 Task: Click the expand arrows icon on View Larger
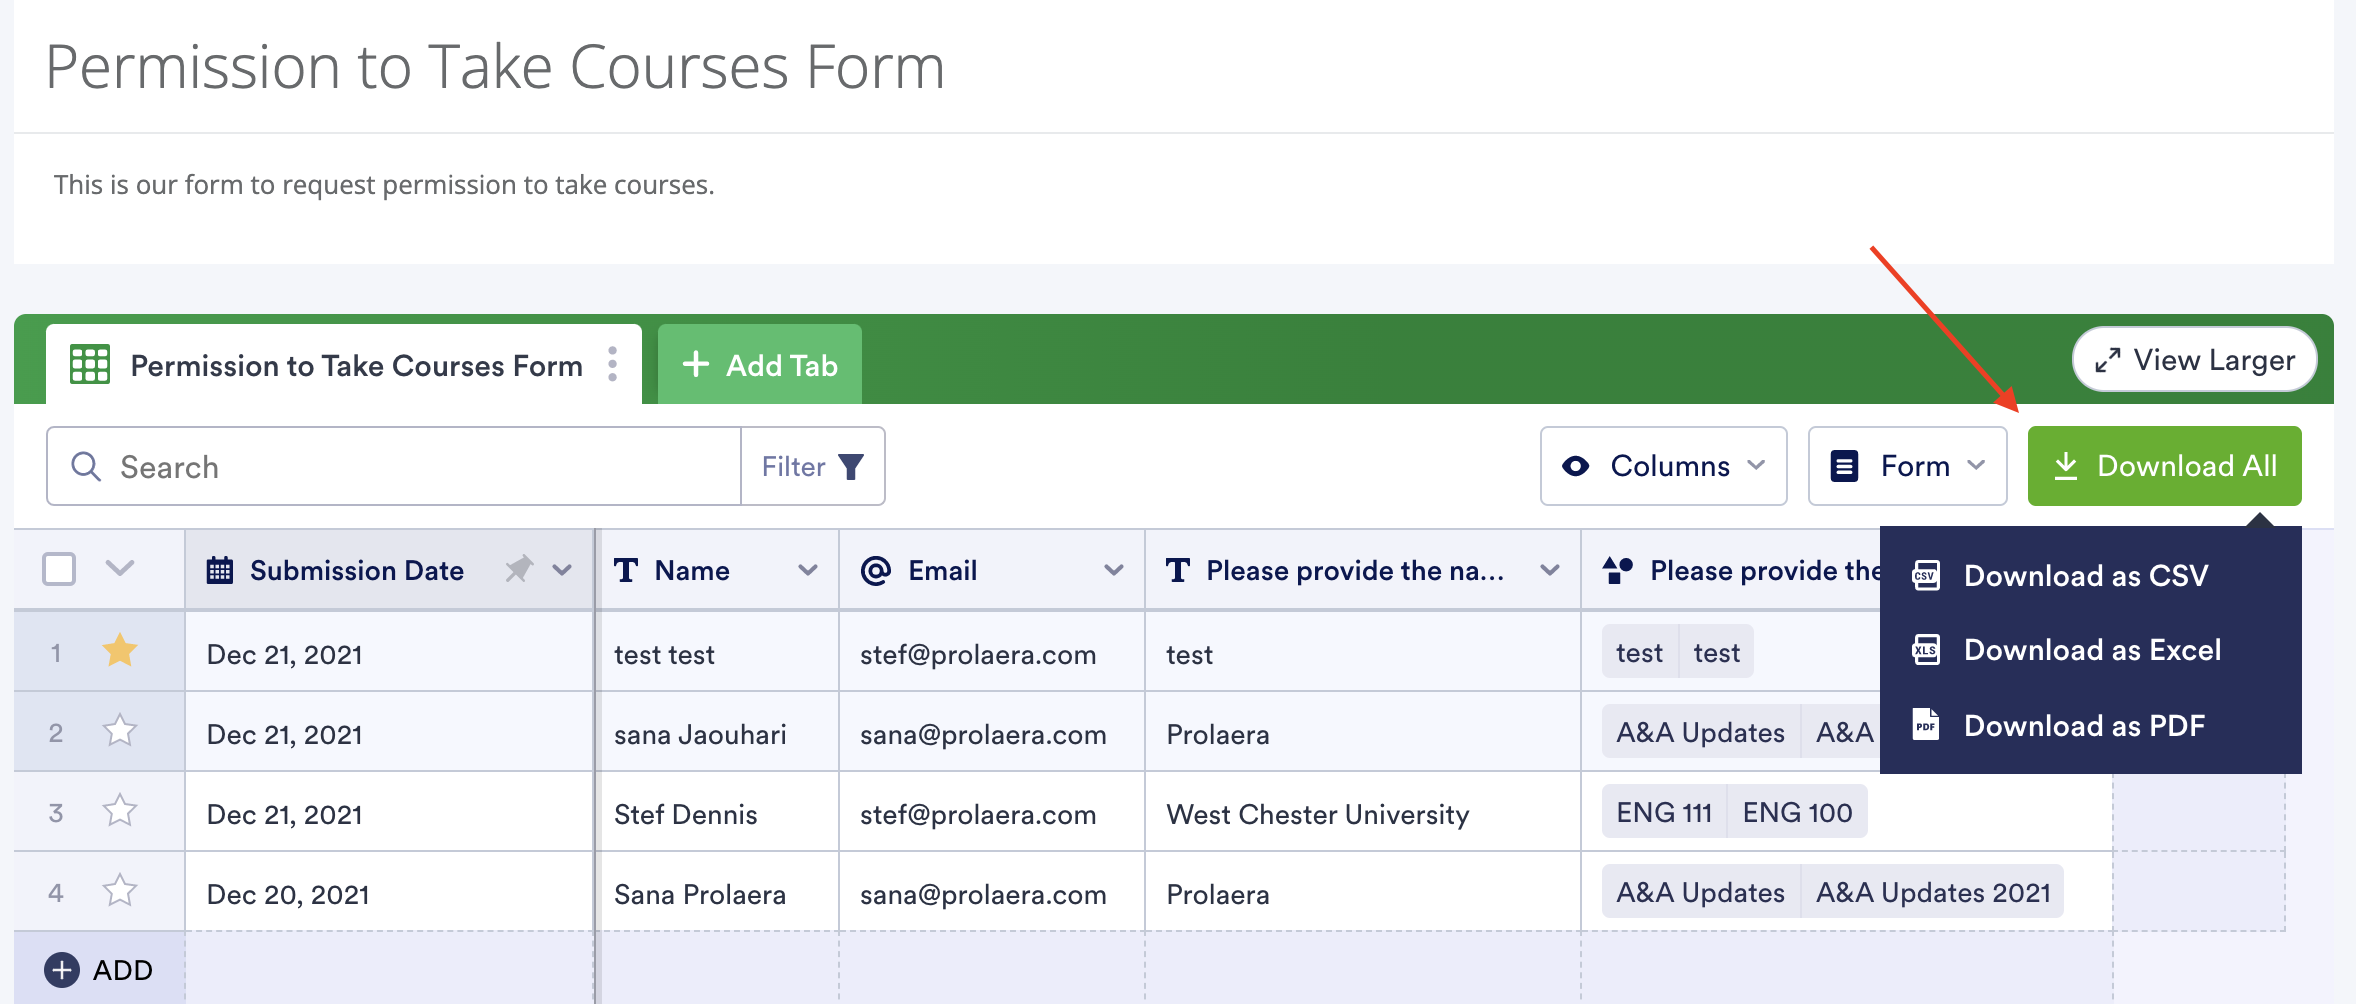[x=2107, y=360]
